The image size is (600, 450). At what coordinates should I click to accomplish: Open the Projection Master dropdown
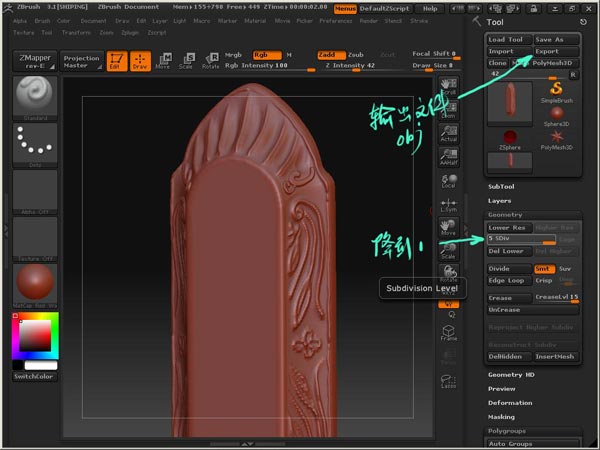[82, 61]
